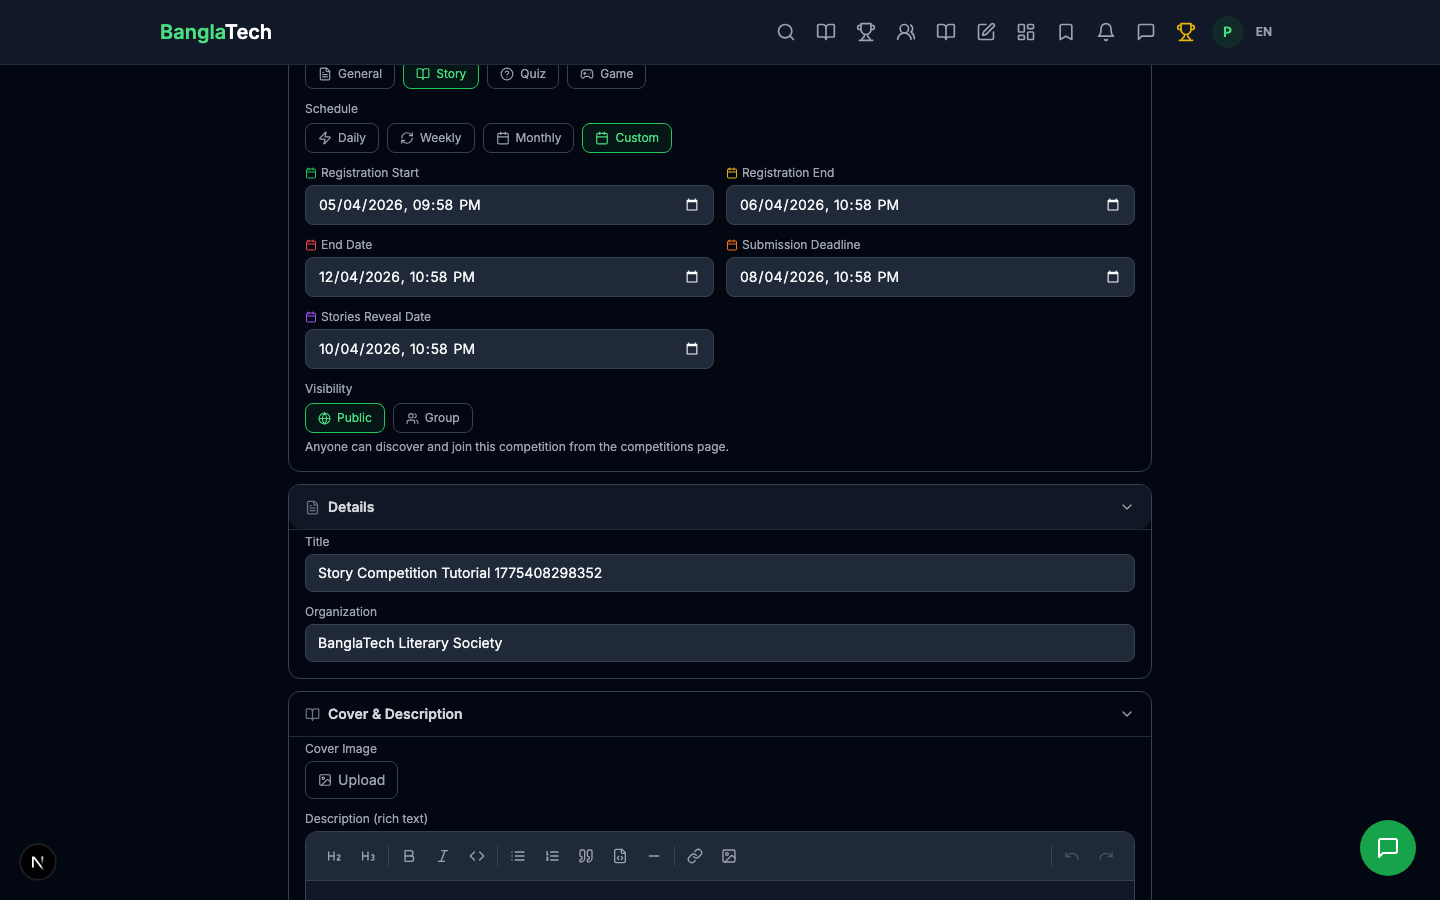Image resolution: width=1440 pixels, height=900 pixels.
Task: Collapse the Details section
Action: click(x=1127, y=507)
